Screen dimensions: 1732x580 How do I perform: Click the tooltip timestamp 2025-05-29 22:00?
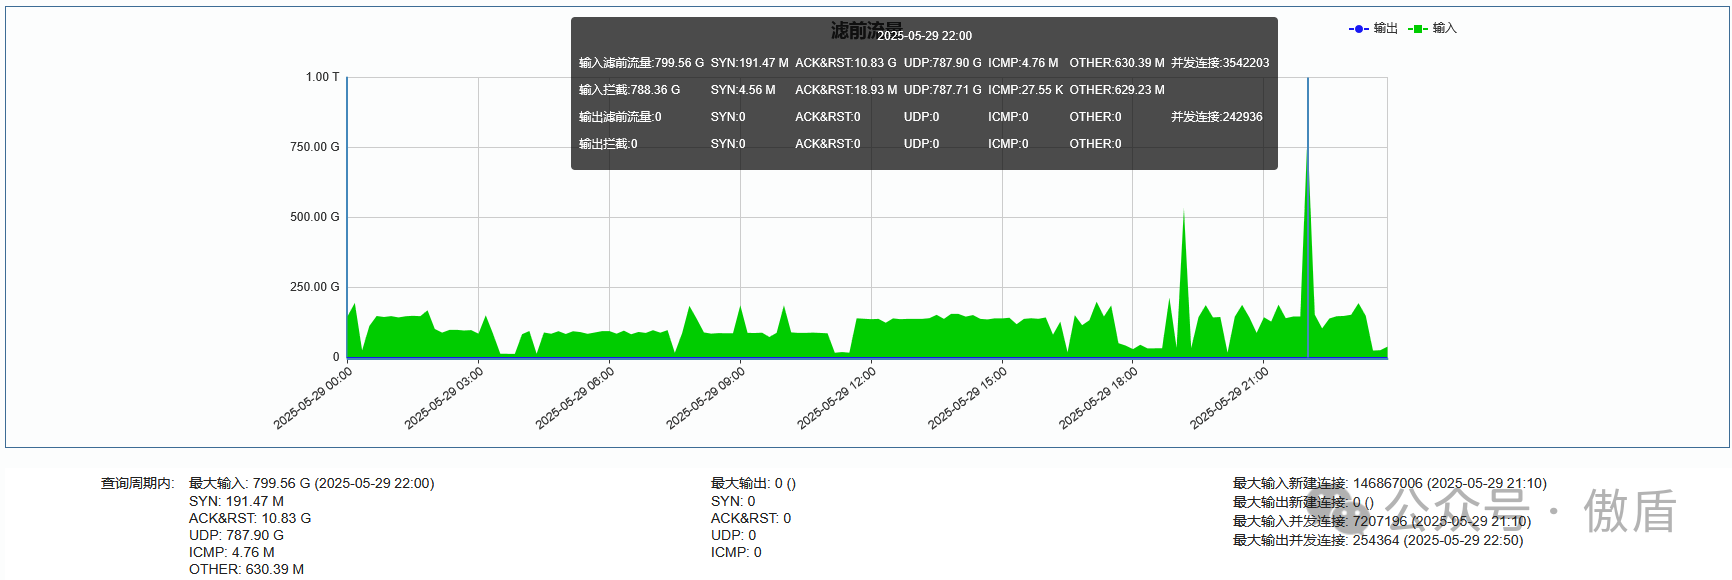coord(924,36)
